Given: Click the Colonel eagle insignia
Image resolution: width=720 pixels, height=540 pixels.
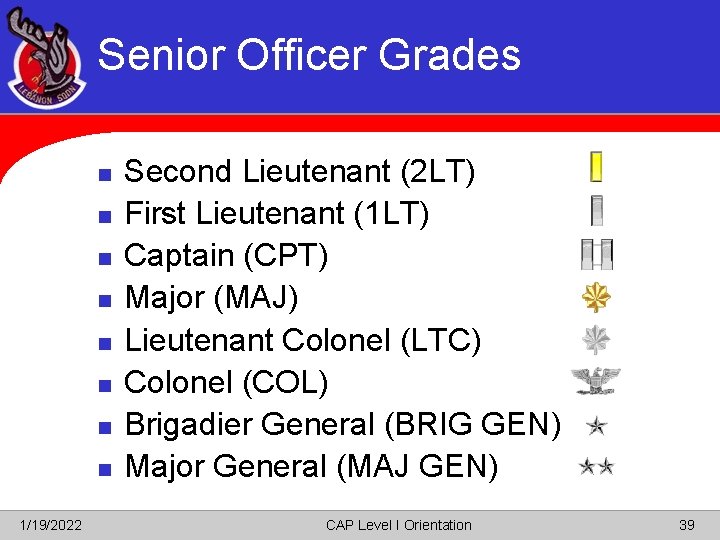Looking at the screenshot, I should pos(596,381).
